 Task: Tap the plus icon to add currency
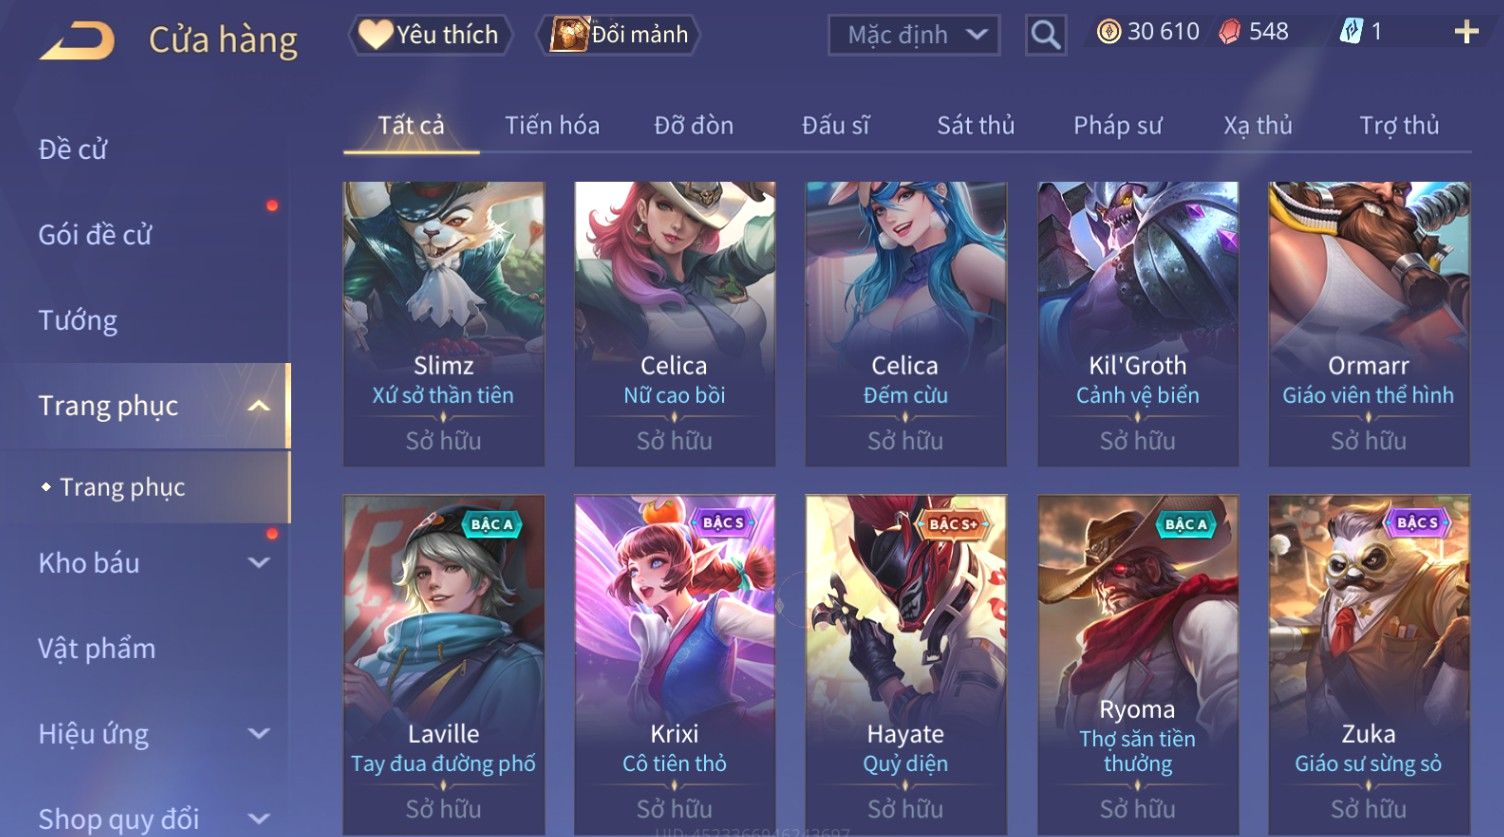pyautogui.click(x=1466, y=33)
